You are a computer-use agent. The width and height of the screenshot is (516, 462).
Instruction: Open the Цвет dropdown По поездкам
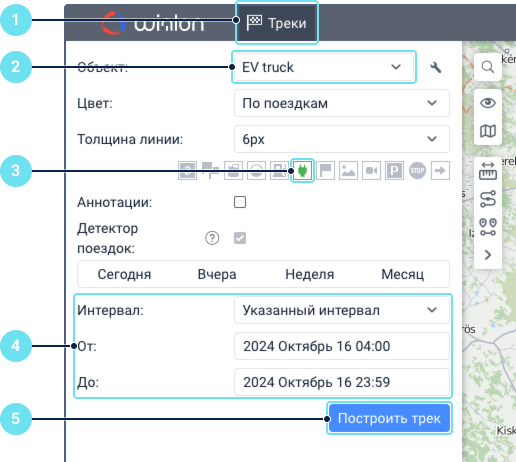[342, 103]
